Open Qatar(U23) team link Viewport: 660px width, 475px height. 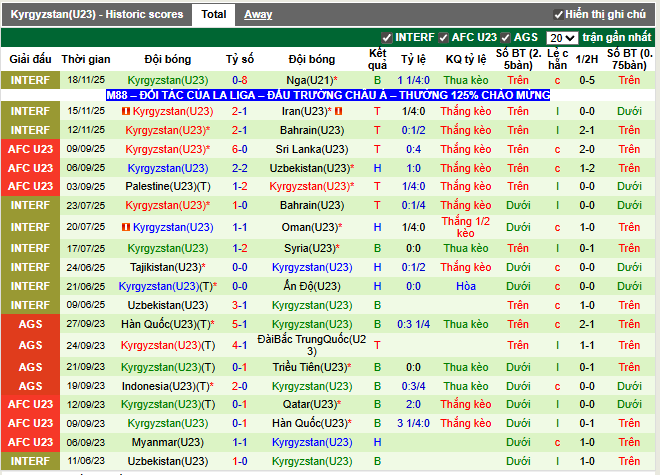click(312, 404)
